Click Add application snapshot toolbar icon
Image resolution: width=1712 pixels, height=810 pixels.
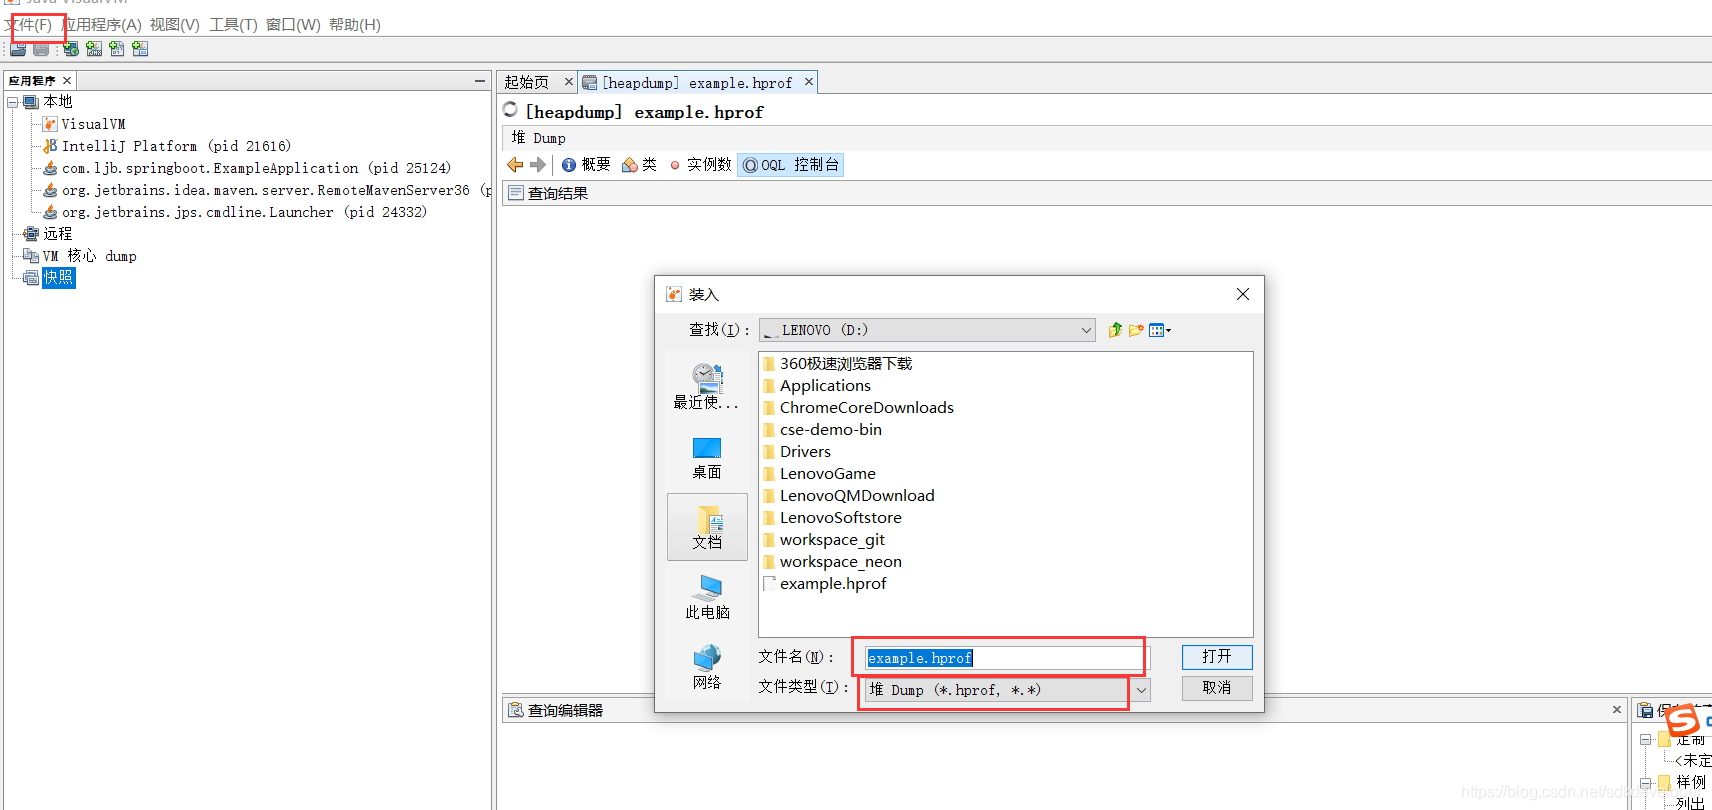click(x=140, y=49)
